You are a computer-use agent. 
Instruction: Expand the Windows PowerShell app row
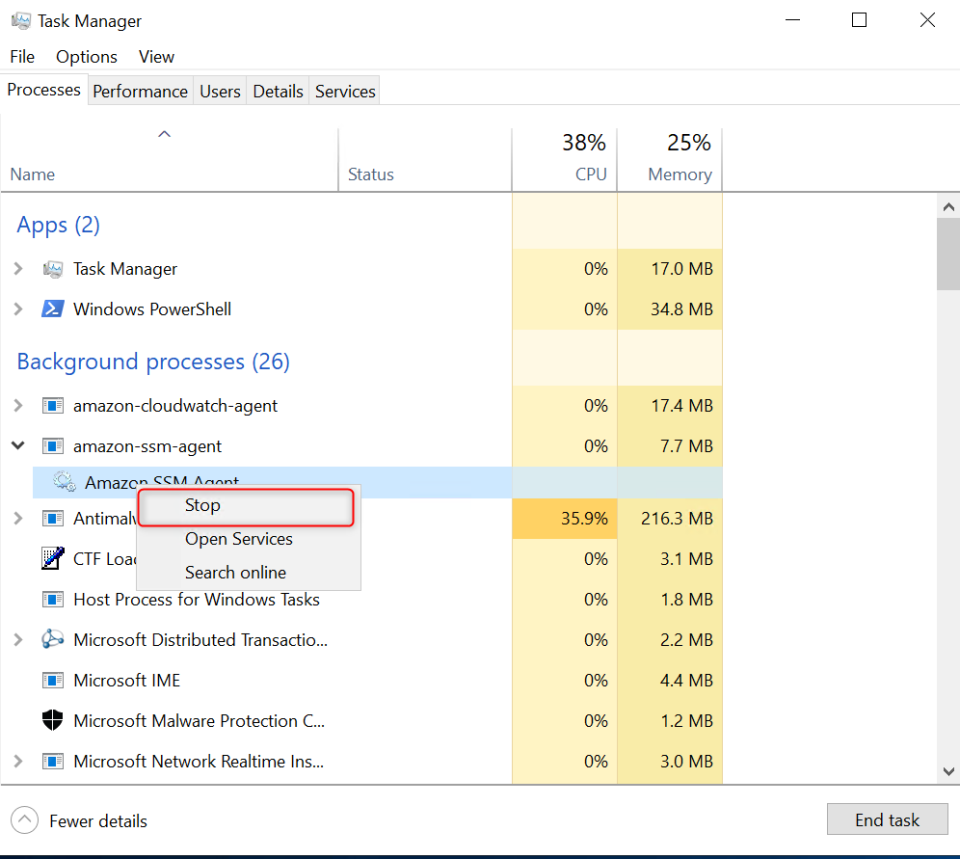coord(18,309)
